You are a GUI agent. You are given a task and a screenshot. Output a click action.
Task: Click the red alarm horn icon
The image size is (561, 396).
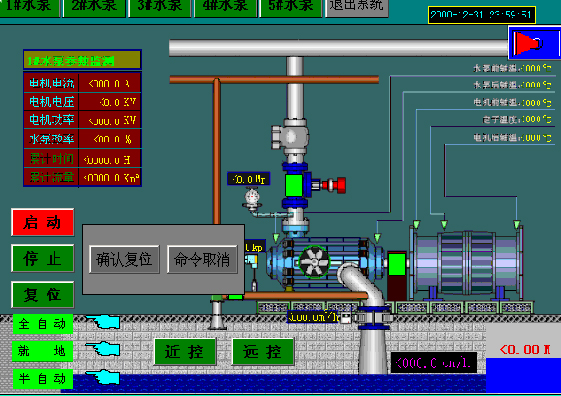coord(528,43)
